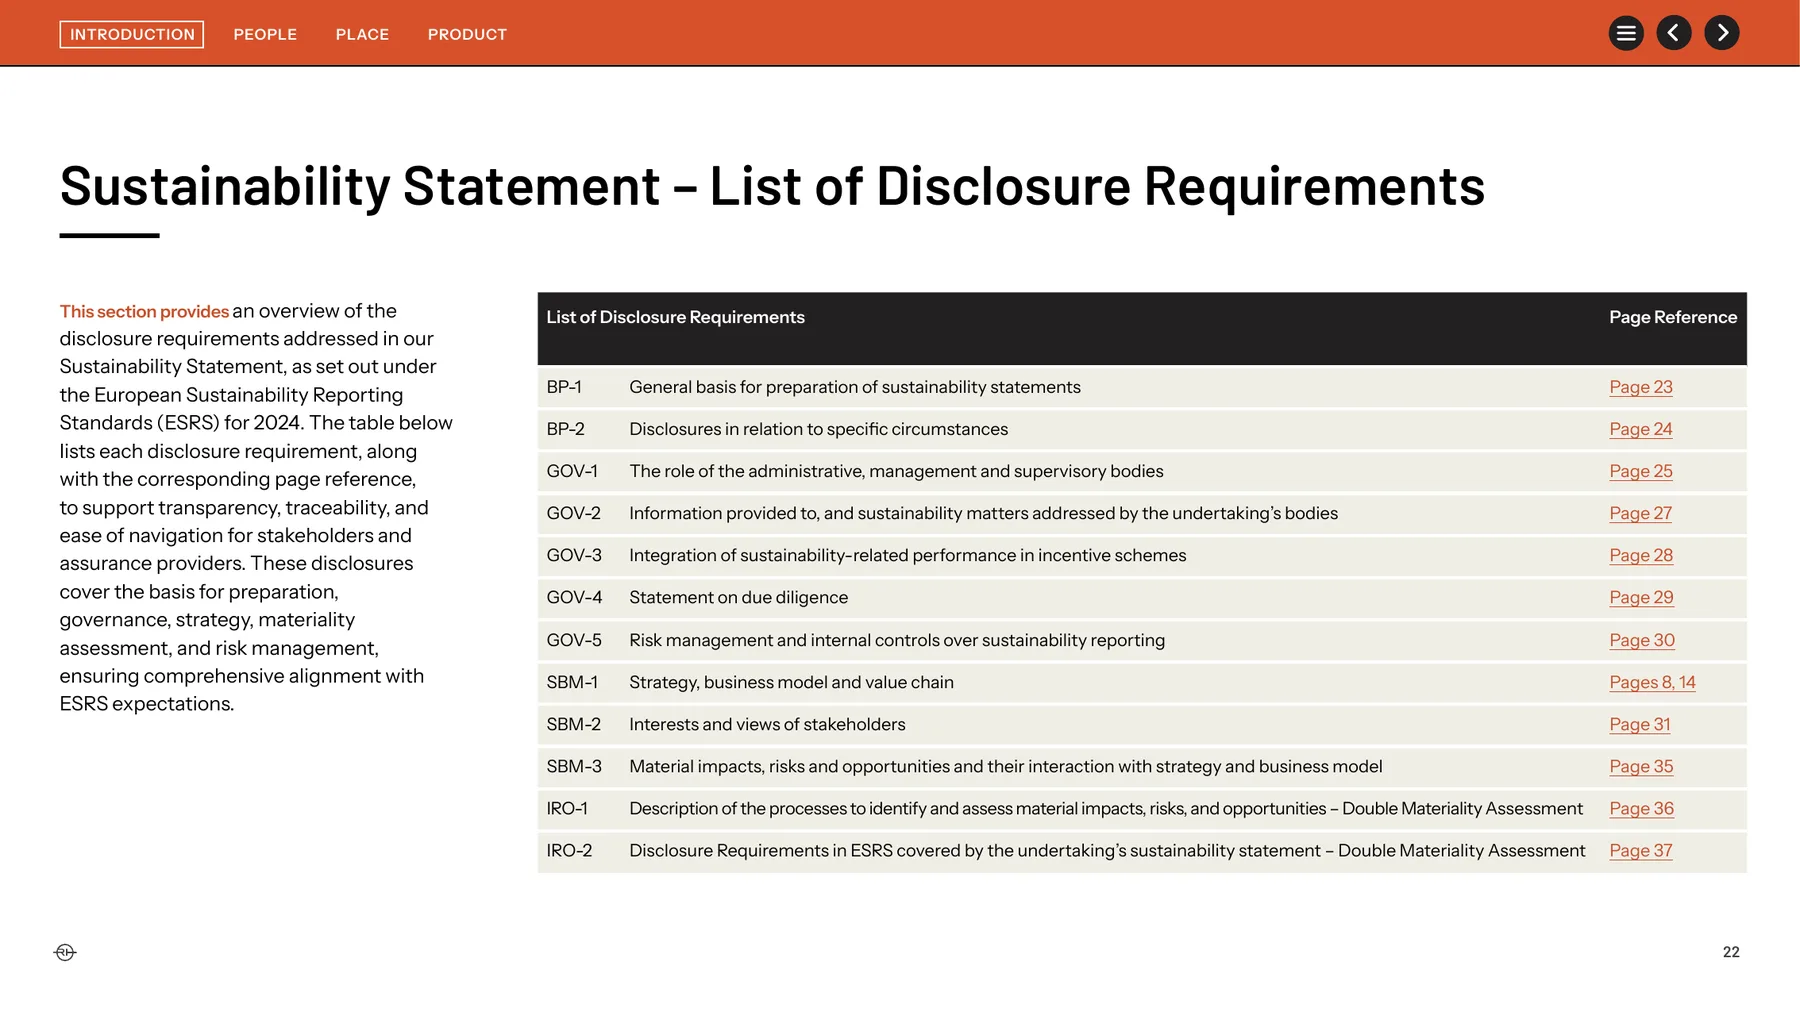This screenshot has width=1800, height=1012.
Task: Click the page title heading
Action: 772,186
